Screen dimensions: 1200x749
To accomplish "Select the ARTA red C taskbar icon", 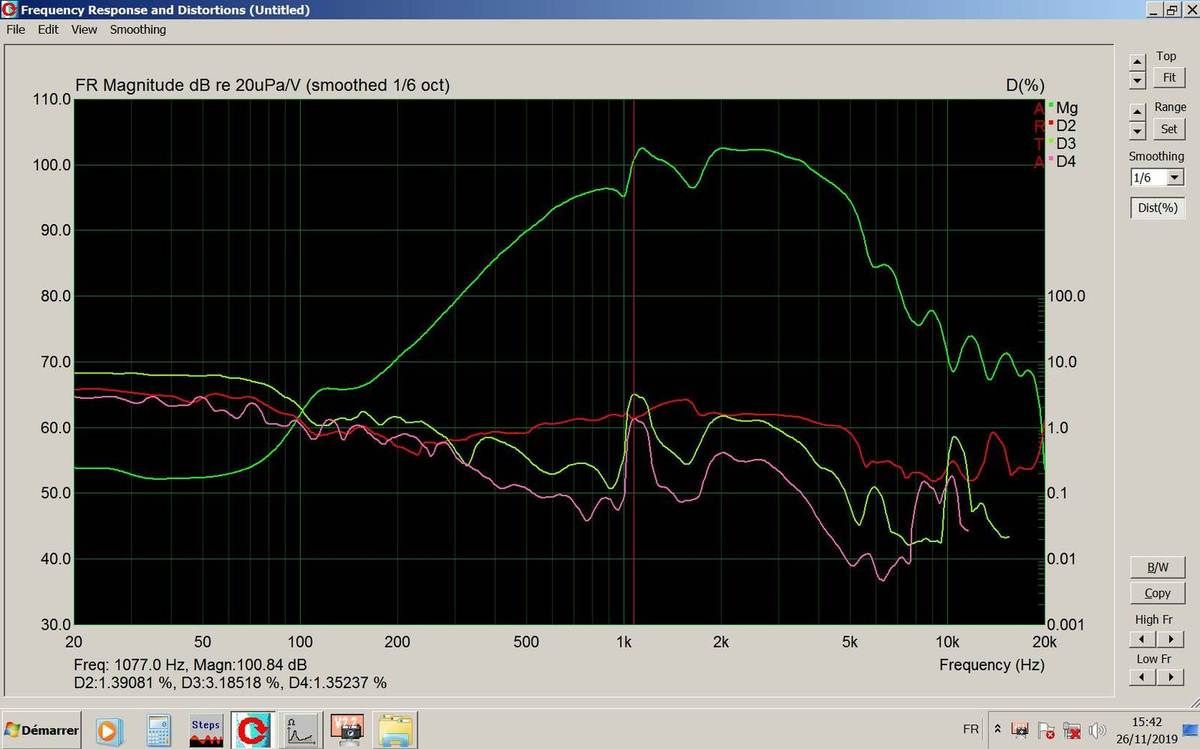I will 253,730.
